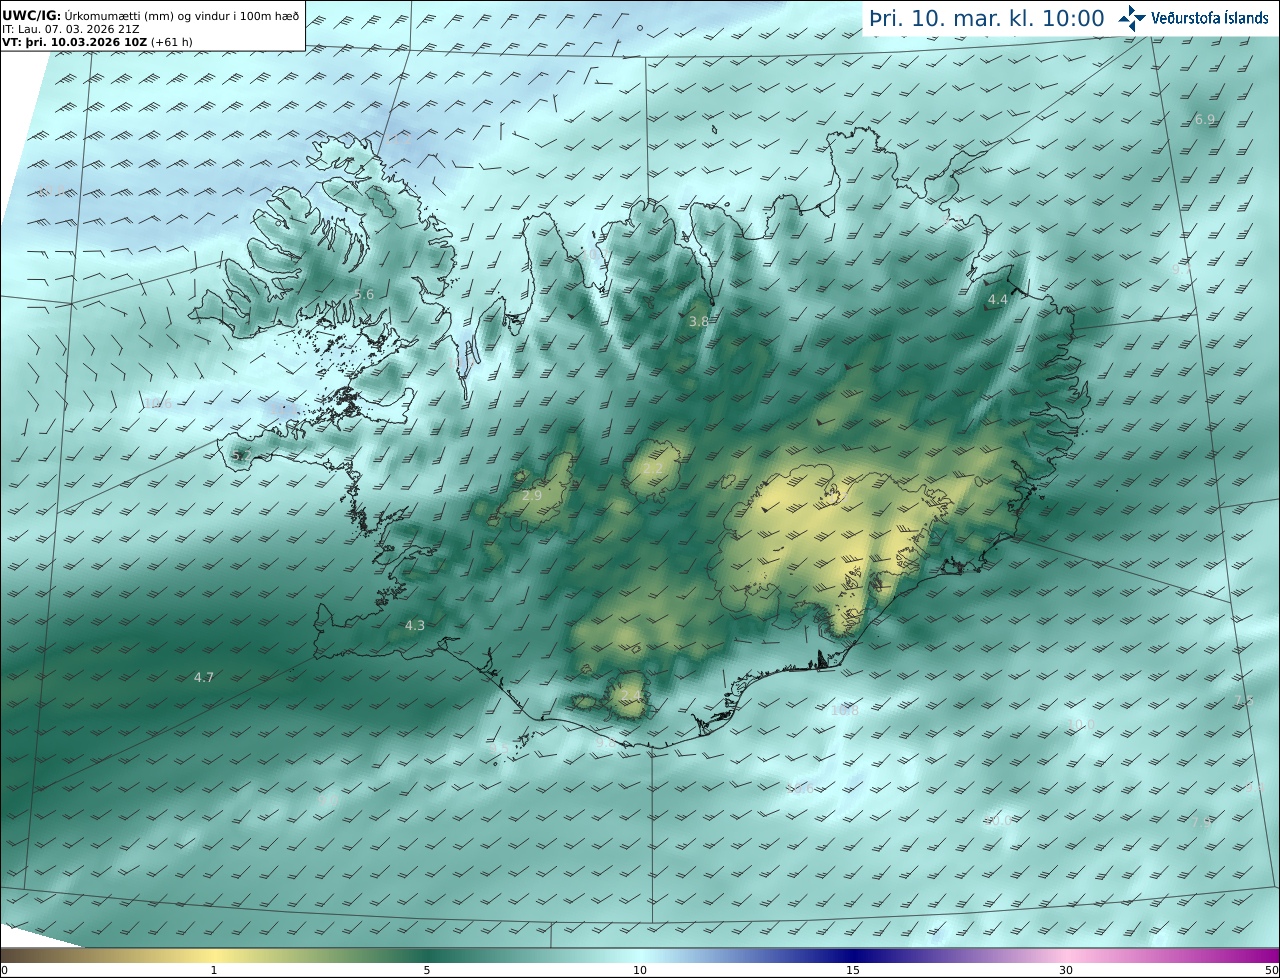
Task: Click the date header 'Þri. 10. mar. kl. 10:00'
Action: (986, 19)
